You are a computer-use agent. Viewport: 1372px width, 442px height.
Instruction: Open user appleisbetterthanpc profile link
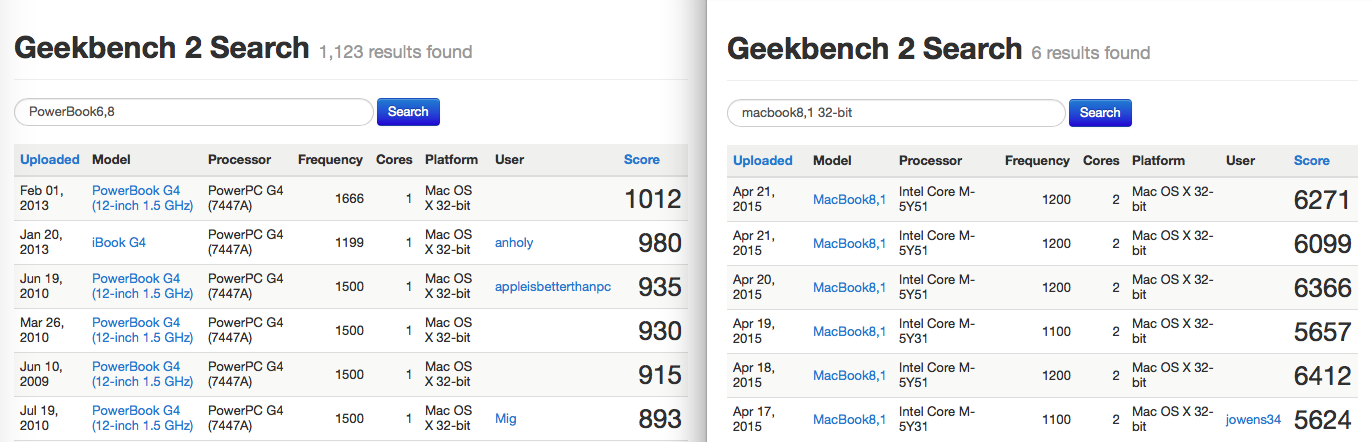point(553,286)
